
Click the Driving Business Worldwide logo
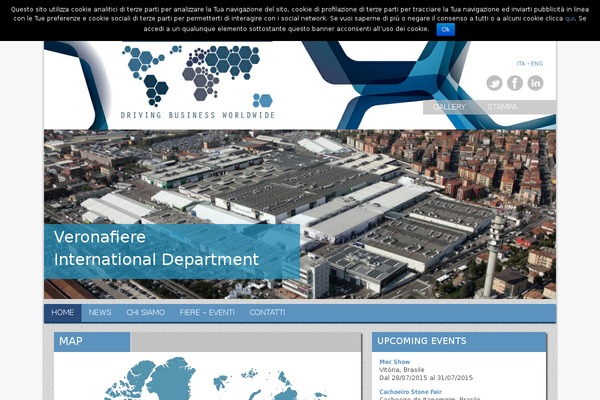click(x=197, y=82)
